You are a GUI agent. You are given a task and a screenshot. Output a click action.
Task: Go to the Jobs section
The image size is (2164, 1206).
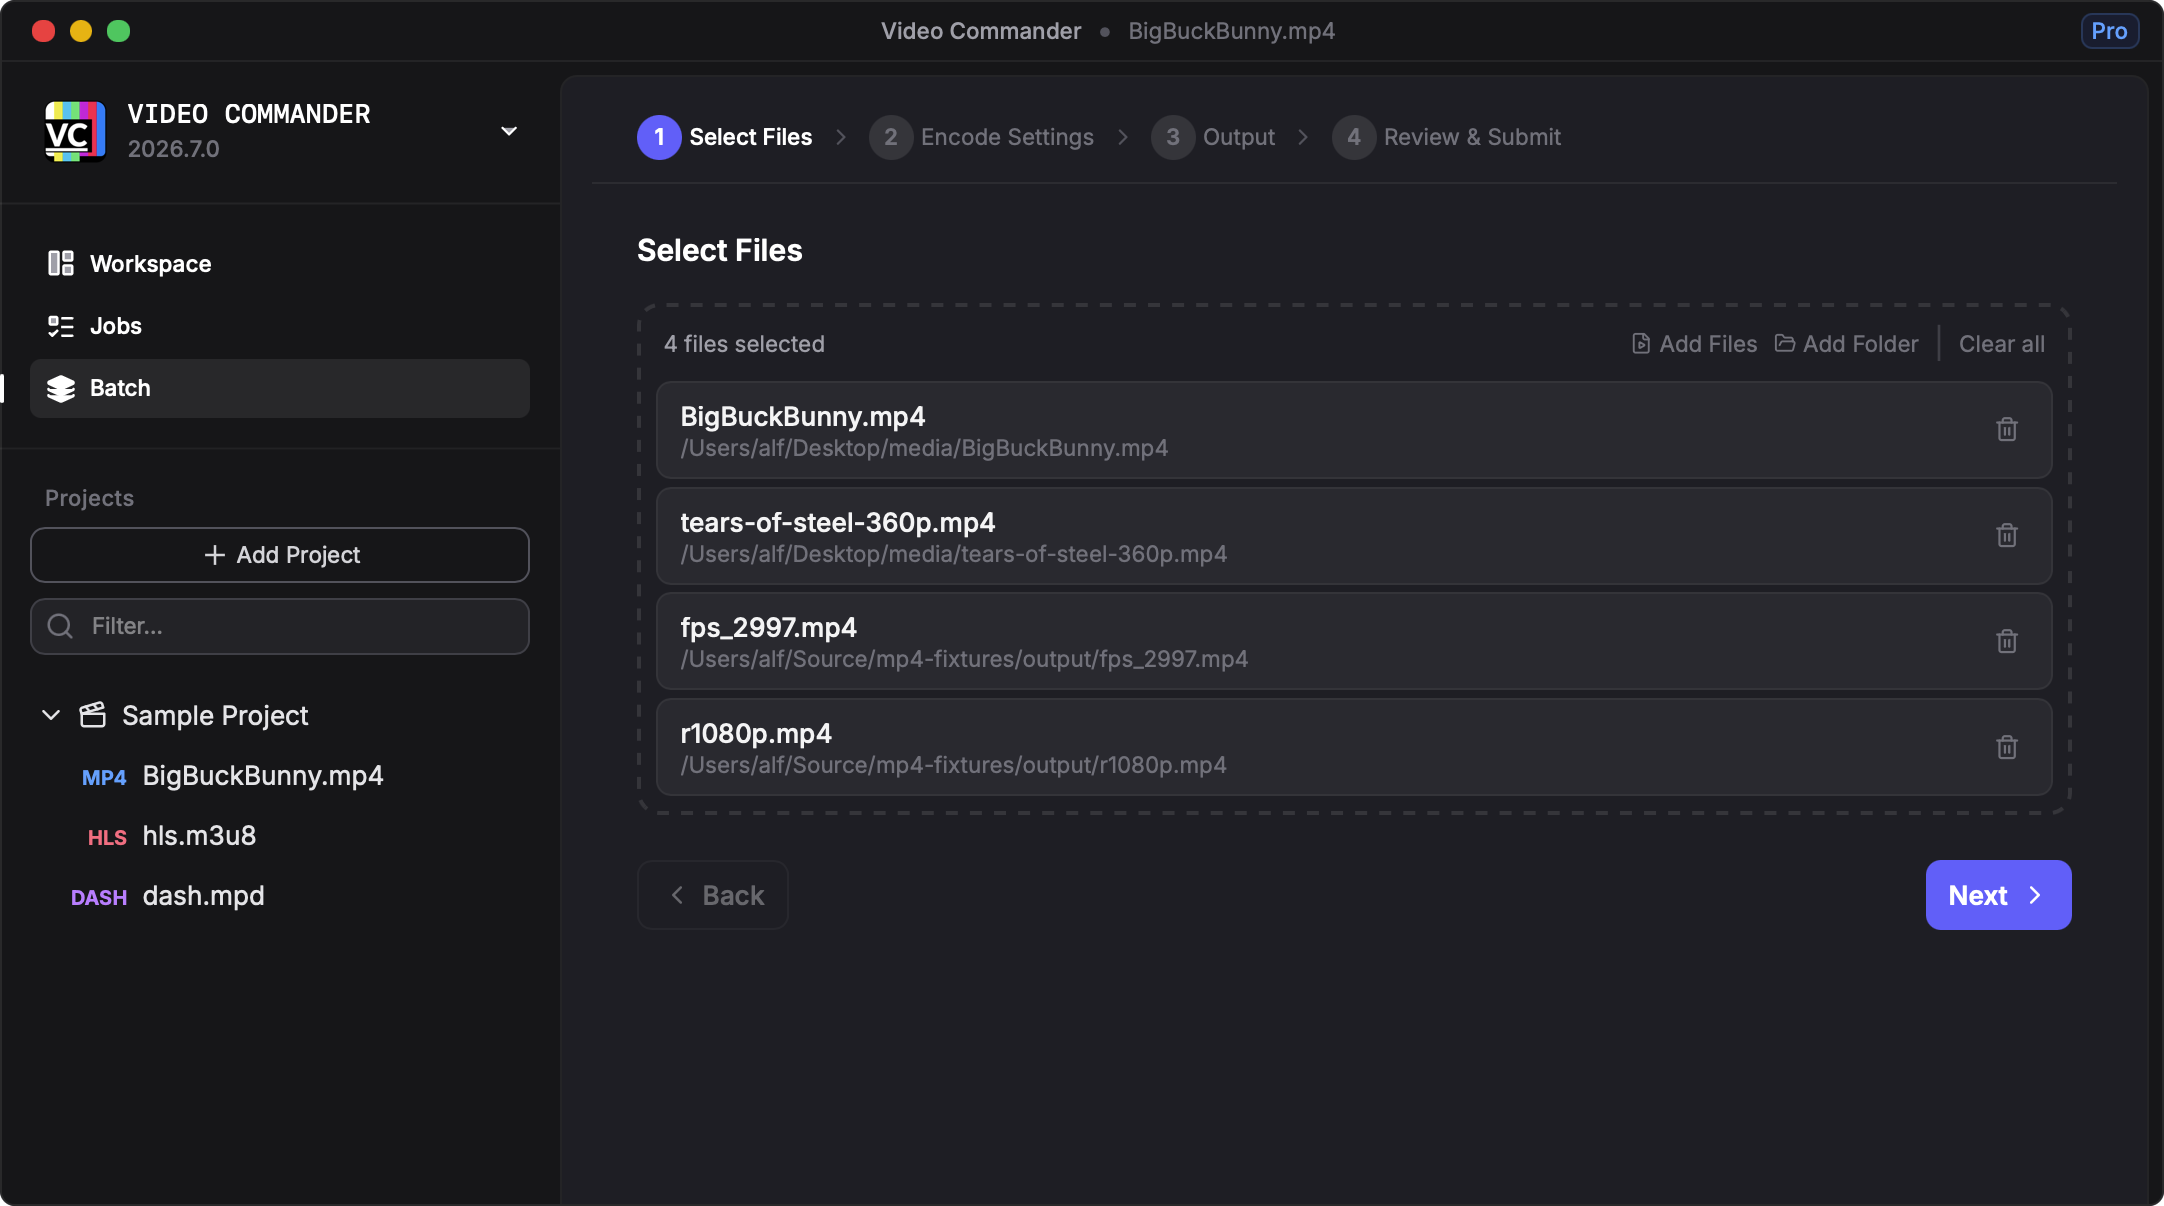(x=116, y=326)
